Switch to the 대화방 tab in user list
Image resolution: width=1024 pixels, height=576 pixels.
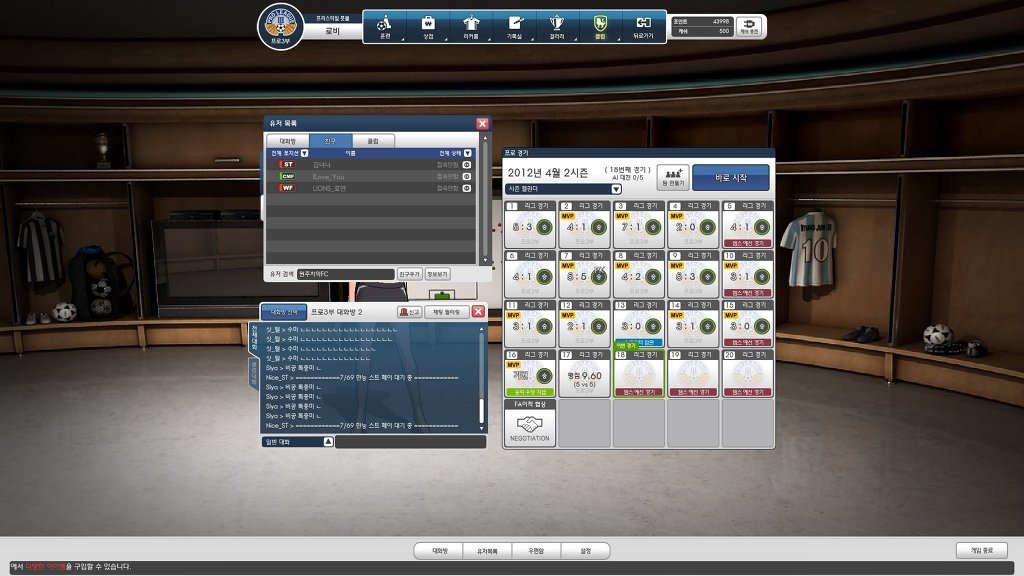coord(287,141)
